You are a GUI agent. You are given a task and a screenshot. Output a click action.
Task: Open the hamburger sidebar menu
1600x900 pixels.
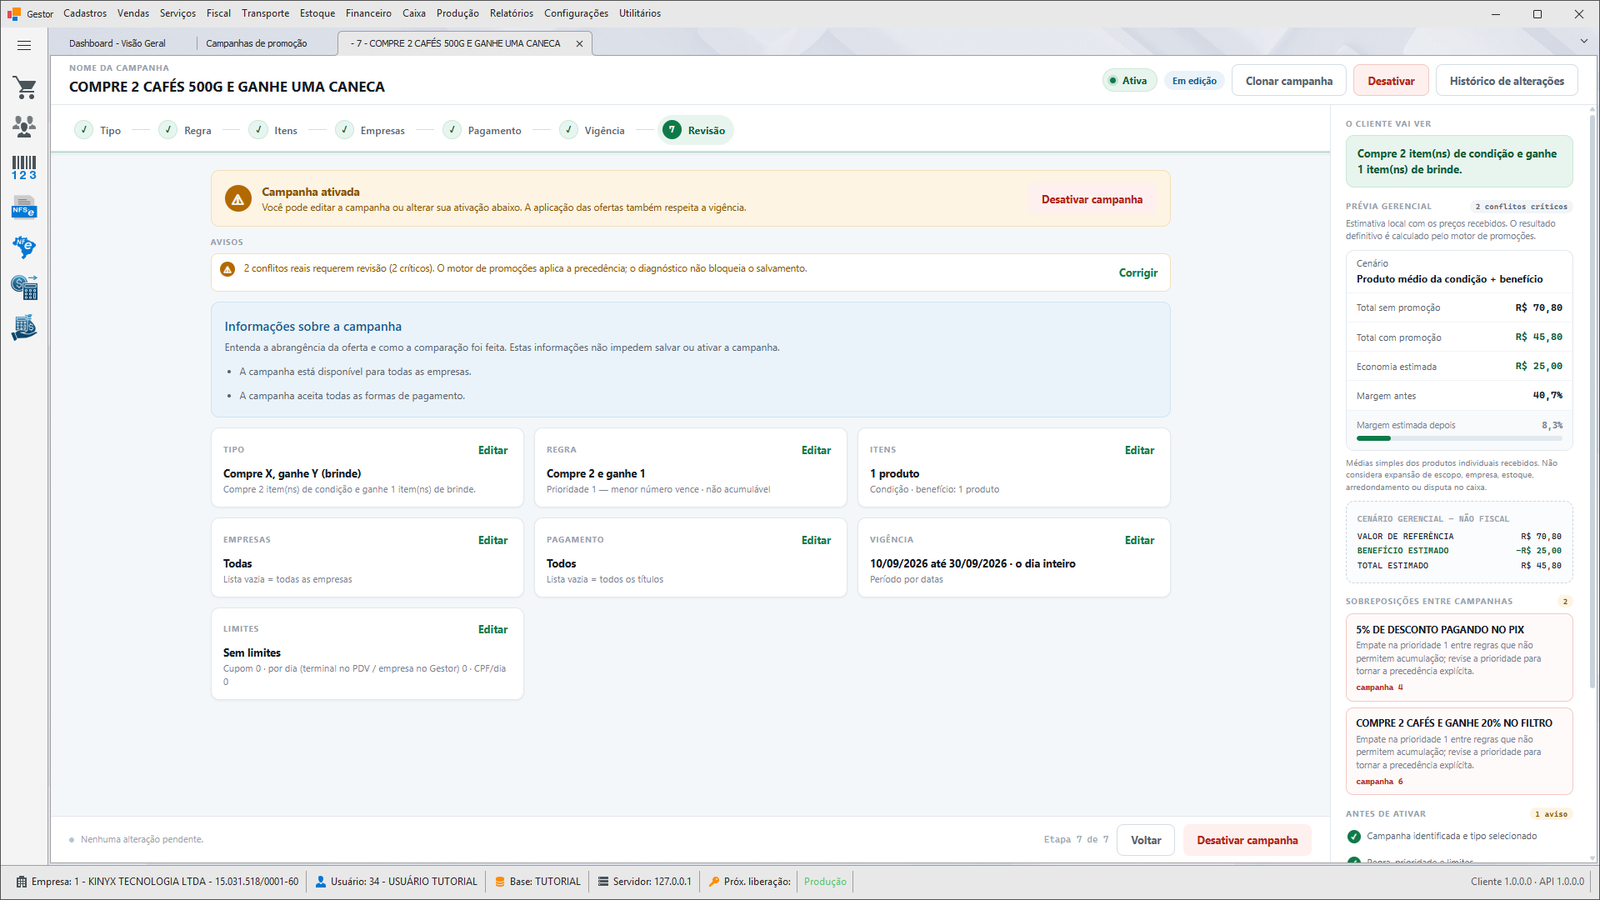coord(24,45)
